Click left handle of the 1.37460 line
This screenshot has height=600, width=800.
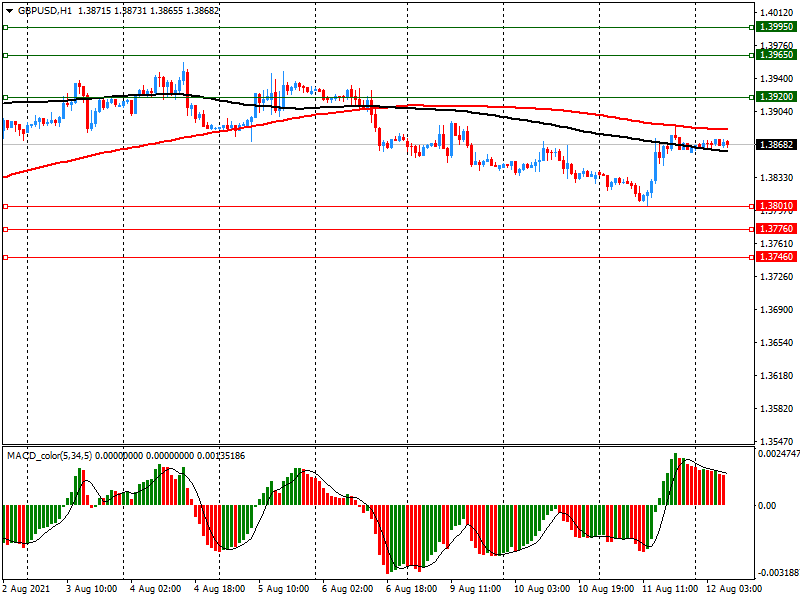[x=6, y=258]
